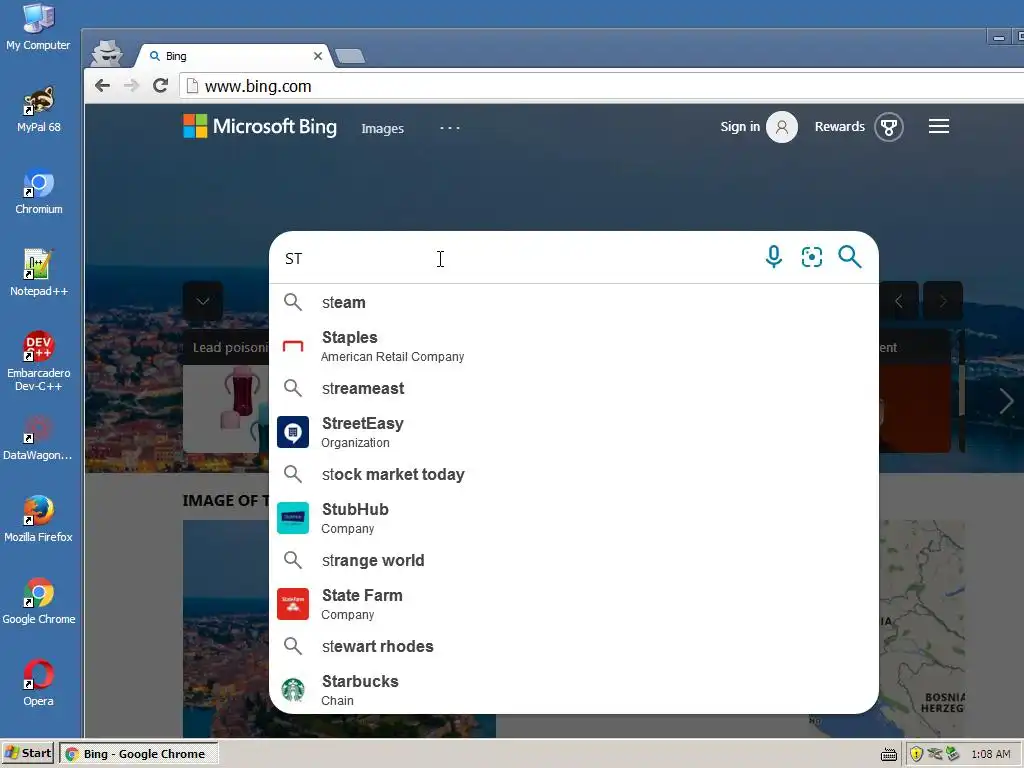Click the Bing search box with ST

pyautogui.click(x=516, y=258)
